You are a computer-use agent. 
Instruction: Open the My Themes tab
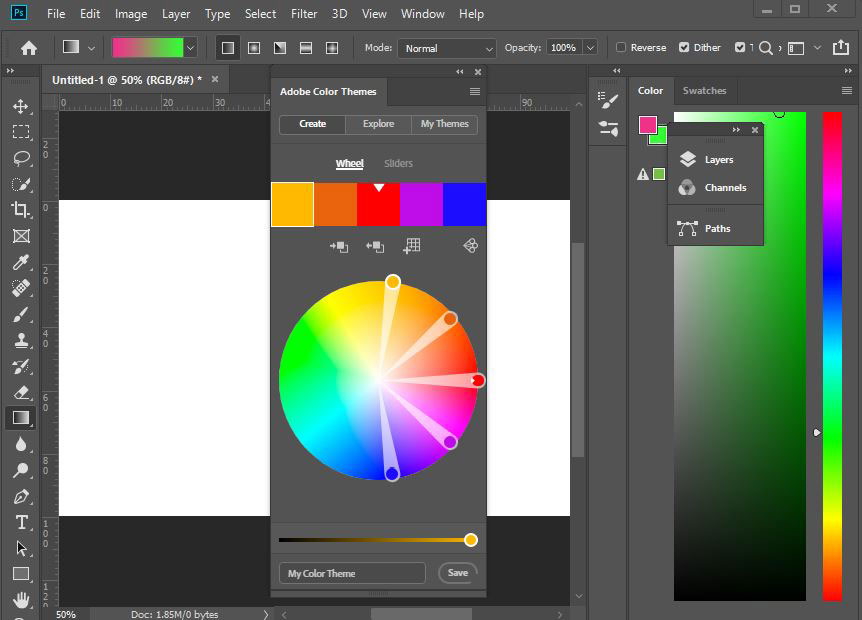(x=445, y=124)
